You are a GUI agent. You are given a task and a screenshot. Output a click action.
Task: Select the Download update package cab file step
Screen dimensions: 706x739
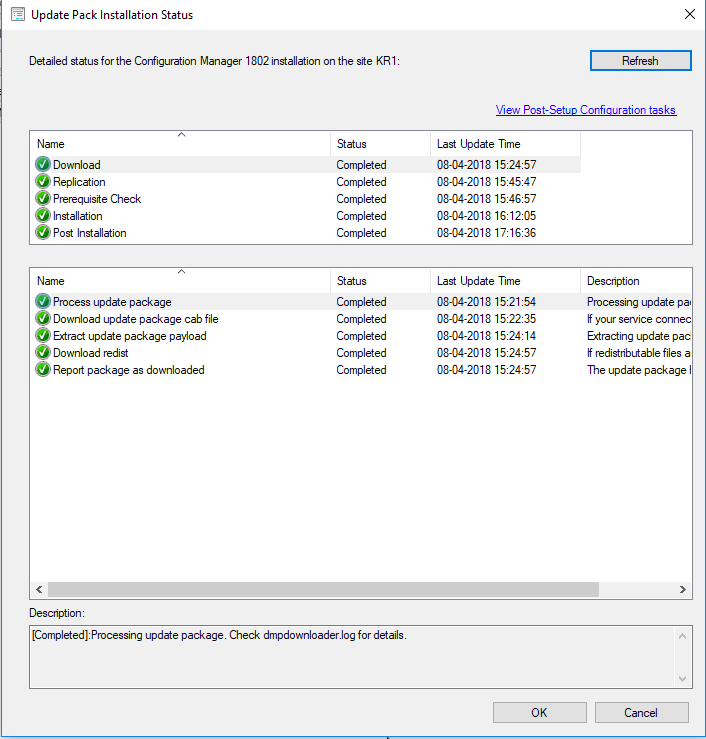[361, 319]
